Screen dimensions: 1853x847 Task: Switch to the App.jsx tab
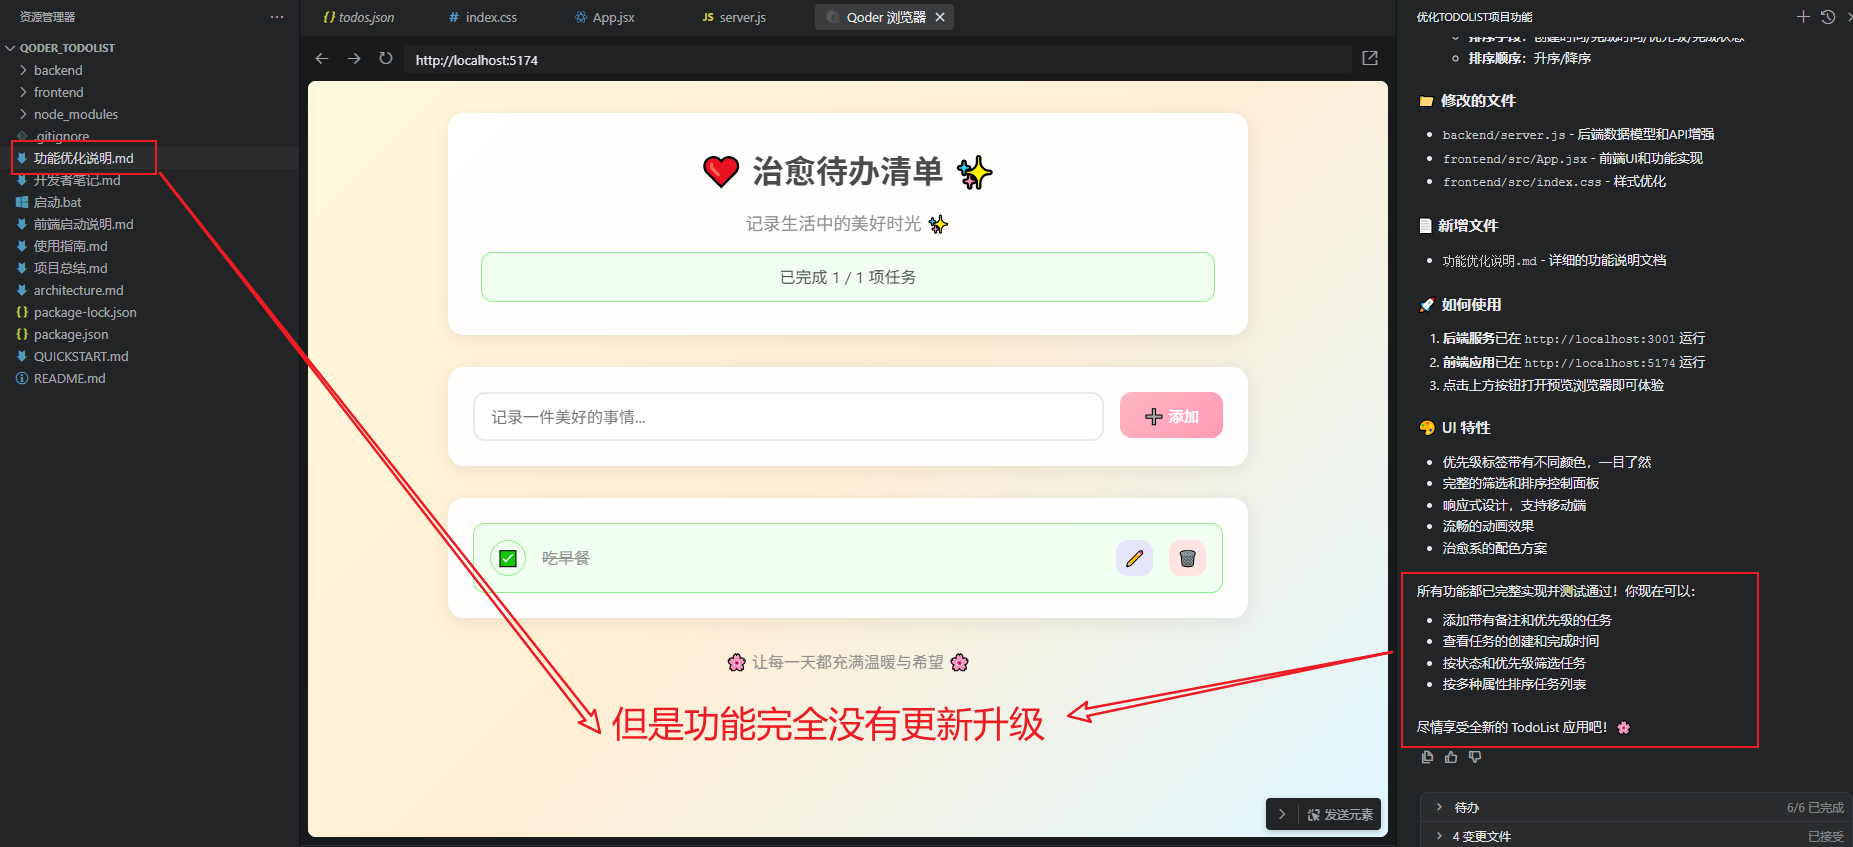pyautogui.click(x=605, y=17)
